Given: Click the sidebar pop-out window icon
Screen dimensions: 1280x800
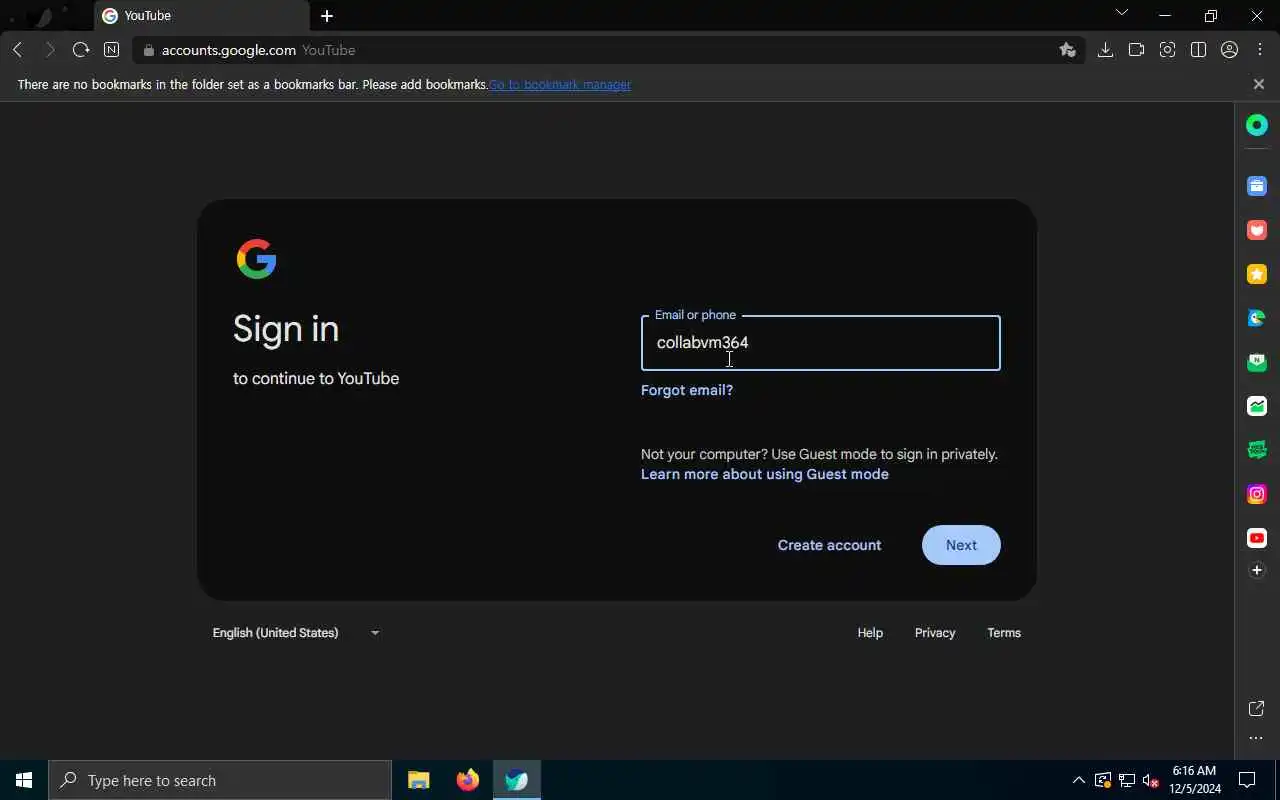Looking at the screenshot, I should pyautogui.click(x=1257, y=709).
